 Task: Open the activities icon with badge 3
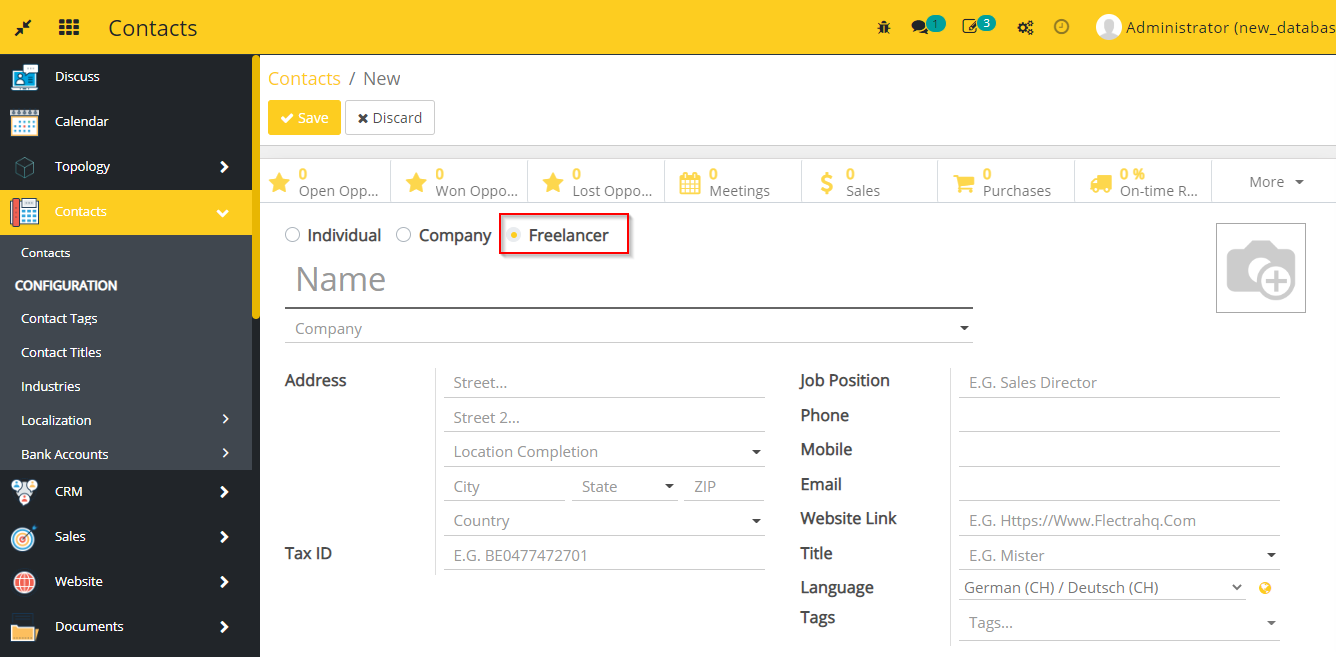(970, 28)
